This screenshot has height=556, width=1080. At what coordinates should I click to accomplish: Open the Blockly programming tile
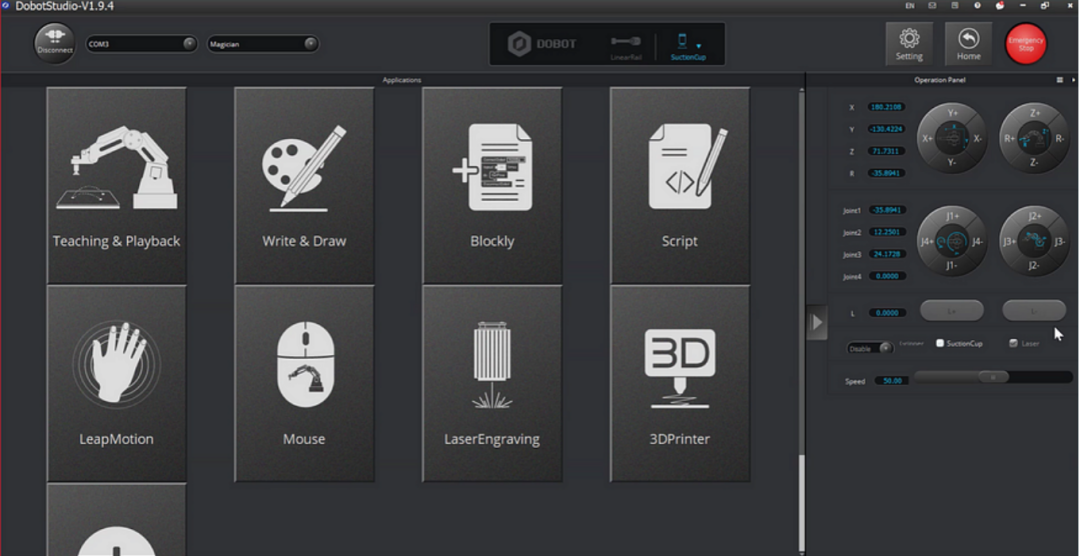[x=492, y=185]
